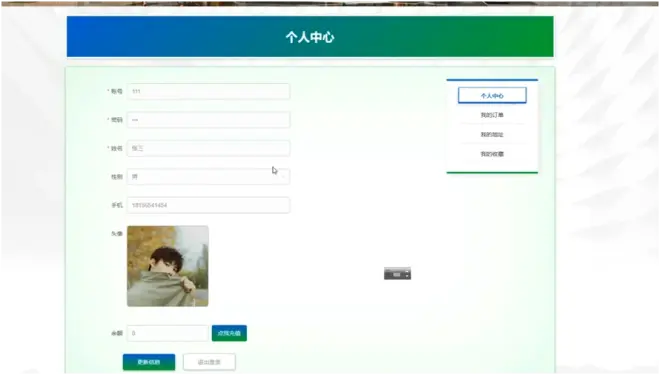The height and width of the screenshot is (375, 660).
Task: Click the 余额 balance input field
Action: [x=168, y=333]
